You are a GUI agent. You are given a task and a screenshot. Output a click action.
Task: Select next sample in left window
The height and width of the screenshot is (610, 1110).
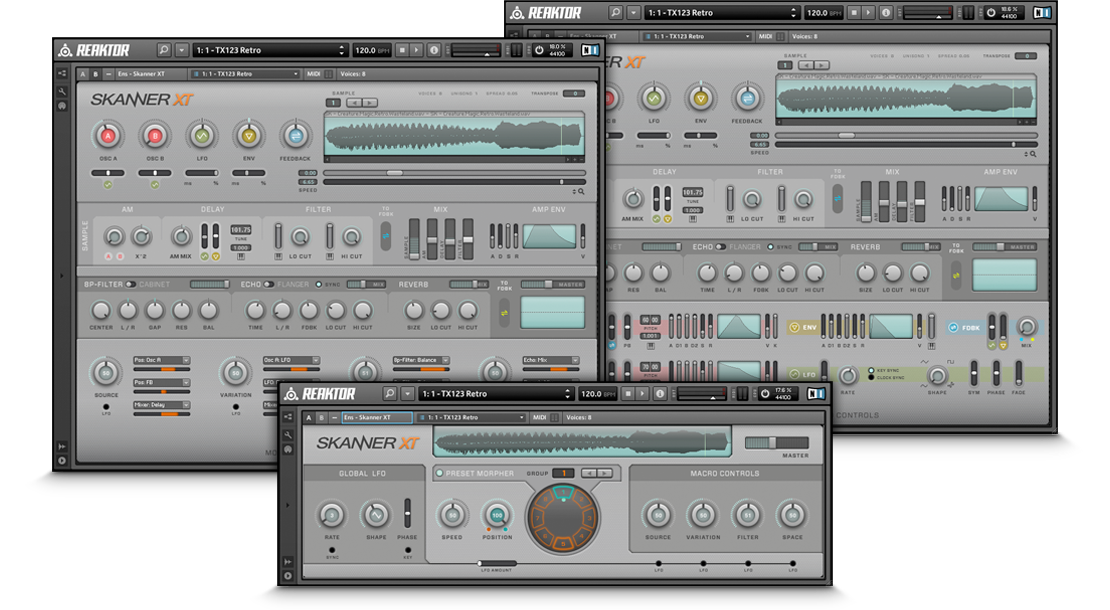click(x=370, y=103)
